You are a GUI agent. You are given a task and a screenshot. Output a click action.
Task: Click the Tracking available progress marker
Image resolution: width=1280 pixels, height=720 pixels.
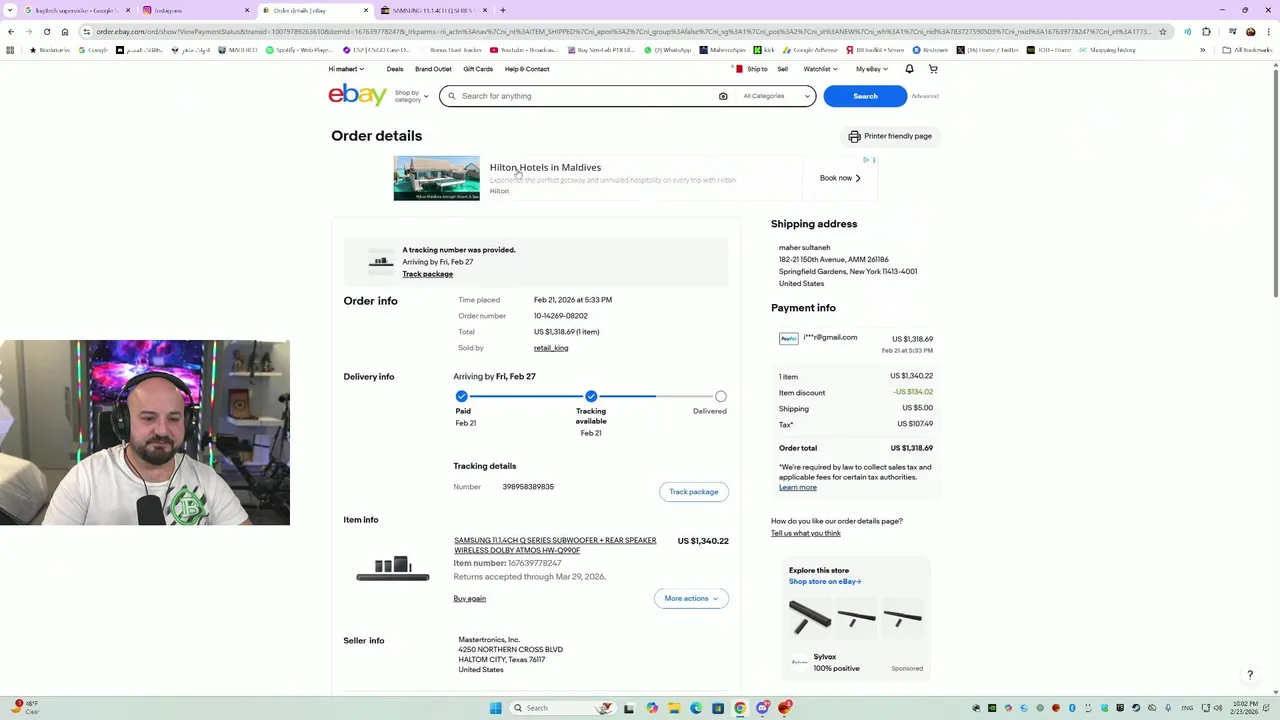[591, 396]
